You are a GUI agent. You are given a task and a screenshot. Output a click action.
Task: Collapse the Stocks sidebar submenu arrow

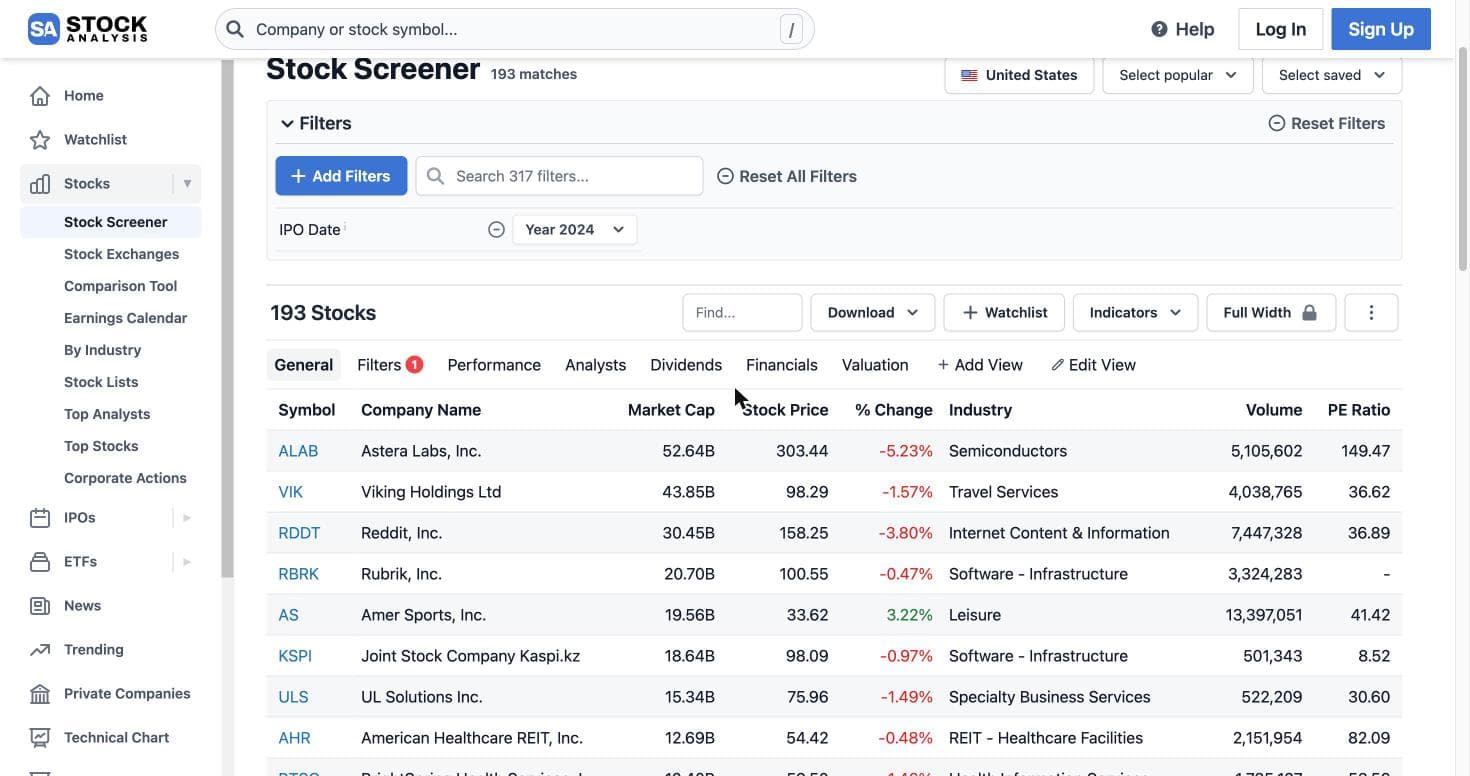pos(187,184)
